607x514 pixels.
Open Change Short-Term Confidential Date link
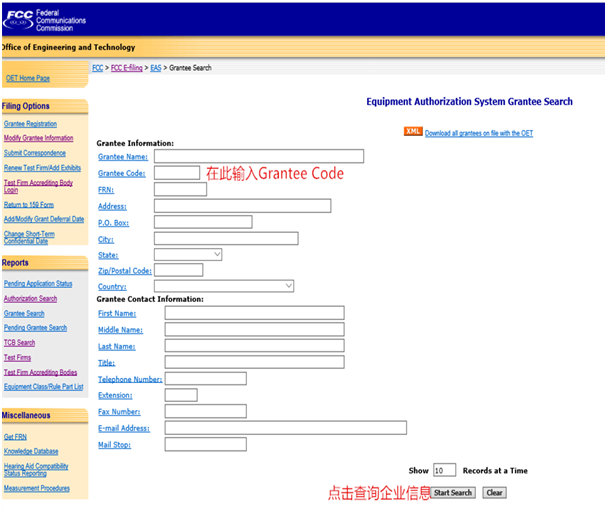[x=29, y=237]
